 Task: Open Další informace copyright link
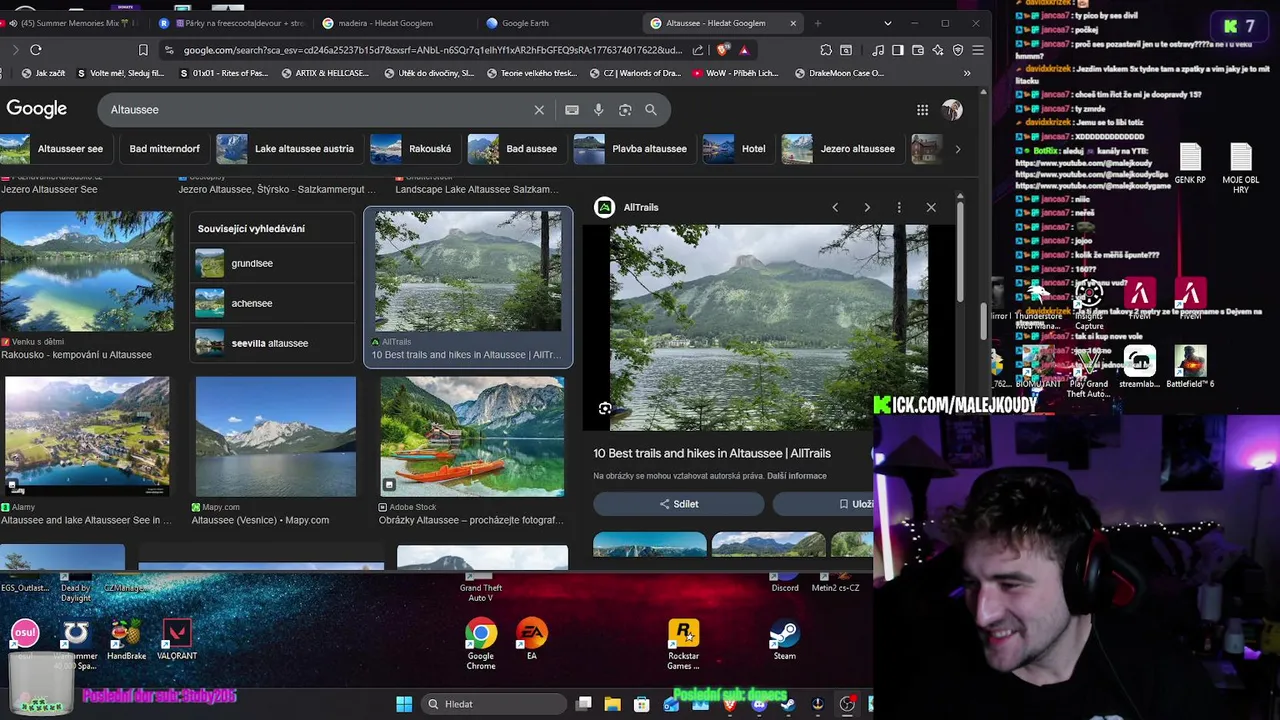tap(797, 476)
